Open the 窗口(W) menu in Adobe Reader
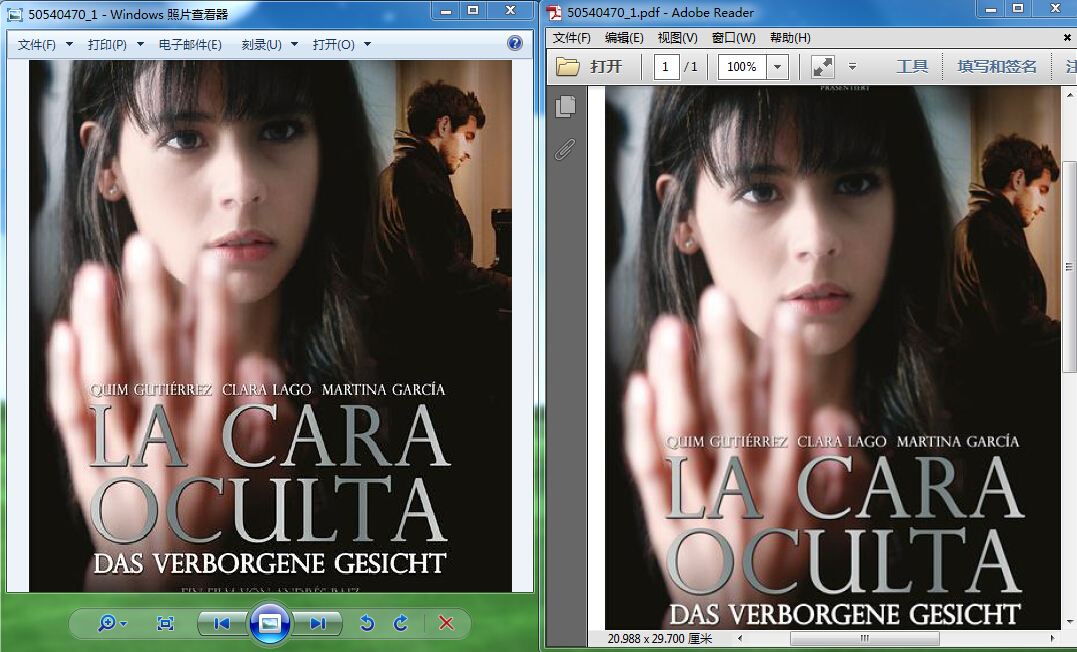Screen dimensions: 1077x652 (x=734, y=38)
